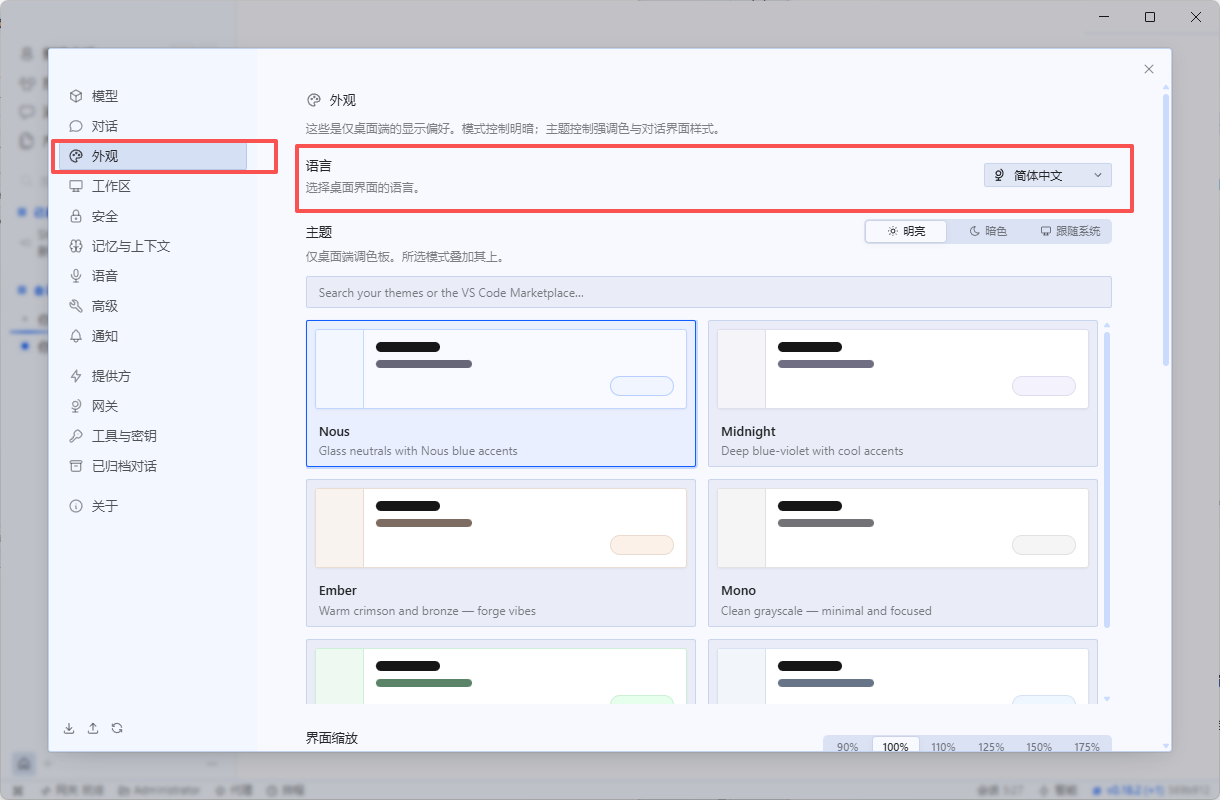Viewport: 1220px width, 800px height.
Task: Click "Deep blue-violet with cool accents" text
Action: [812, 451]
